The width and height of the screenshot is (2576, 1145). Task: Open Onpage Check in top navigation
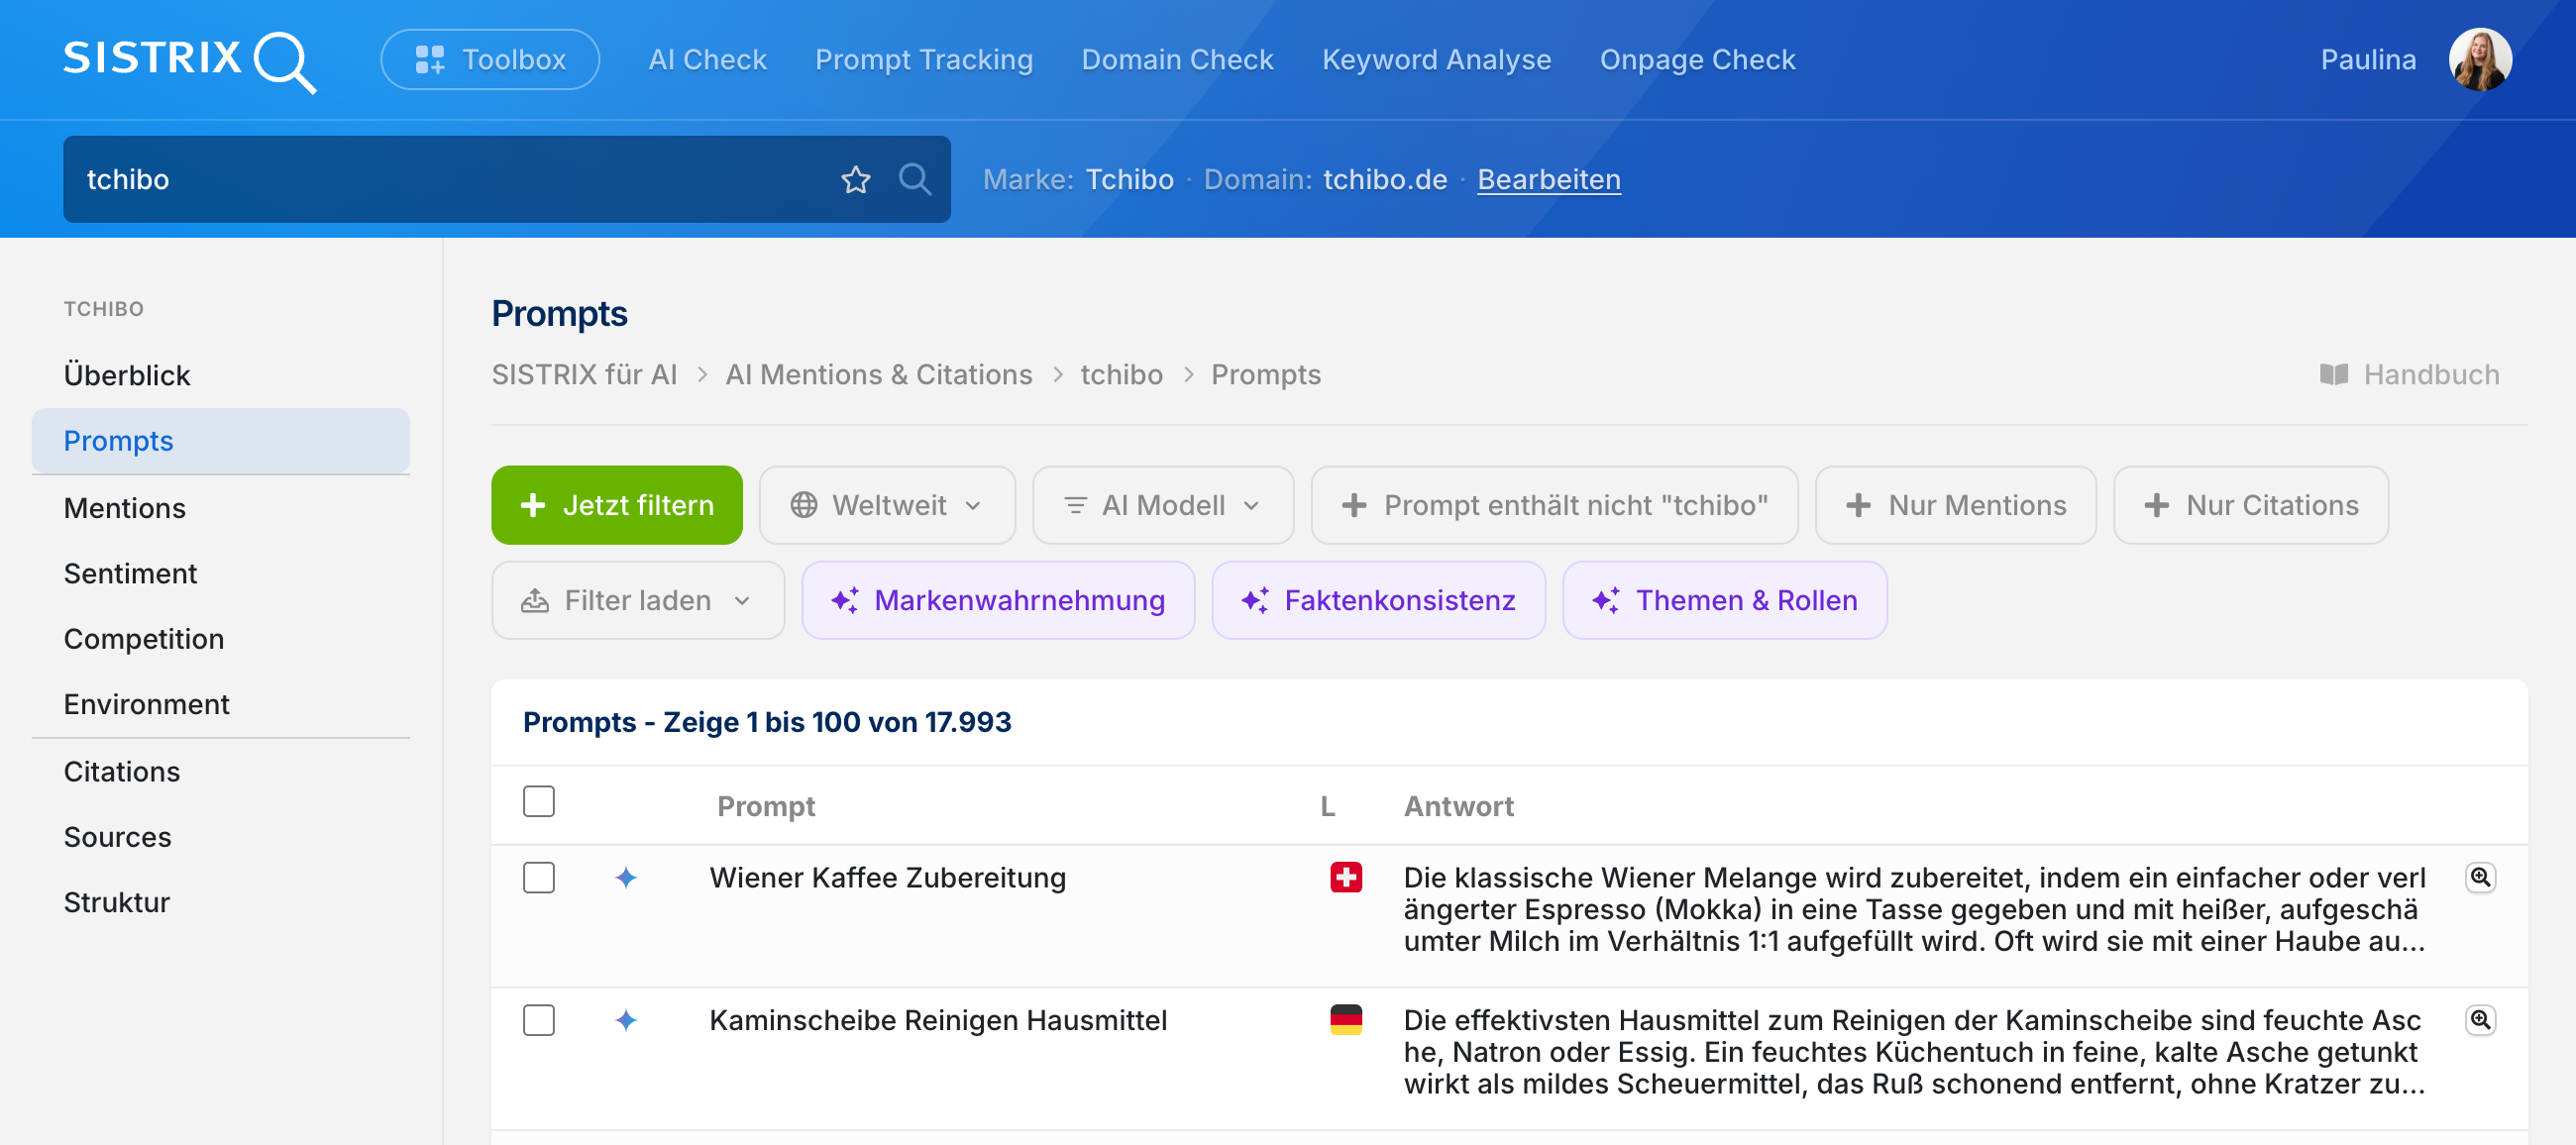coord(1697,60)
